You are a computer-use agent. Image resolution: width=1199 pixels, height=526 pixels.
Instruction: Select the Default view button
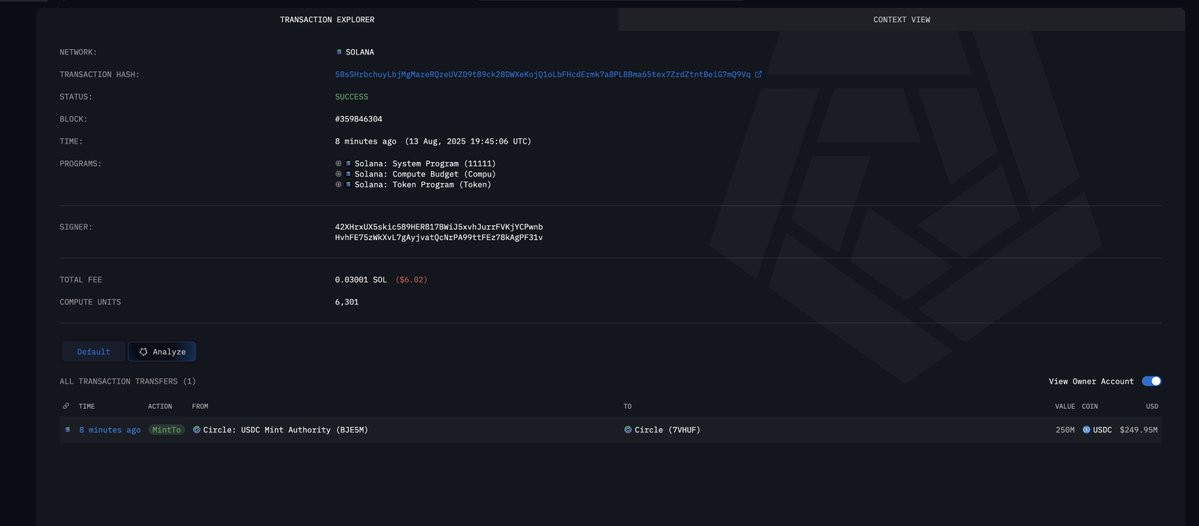tap(93, 352)
